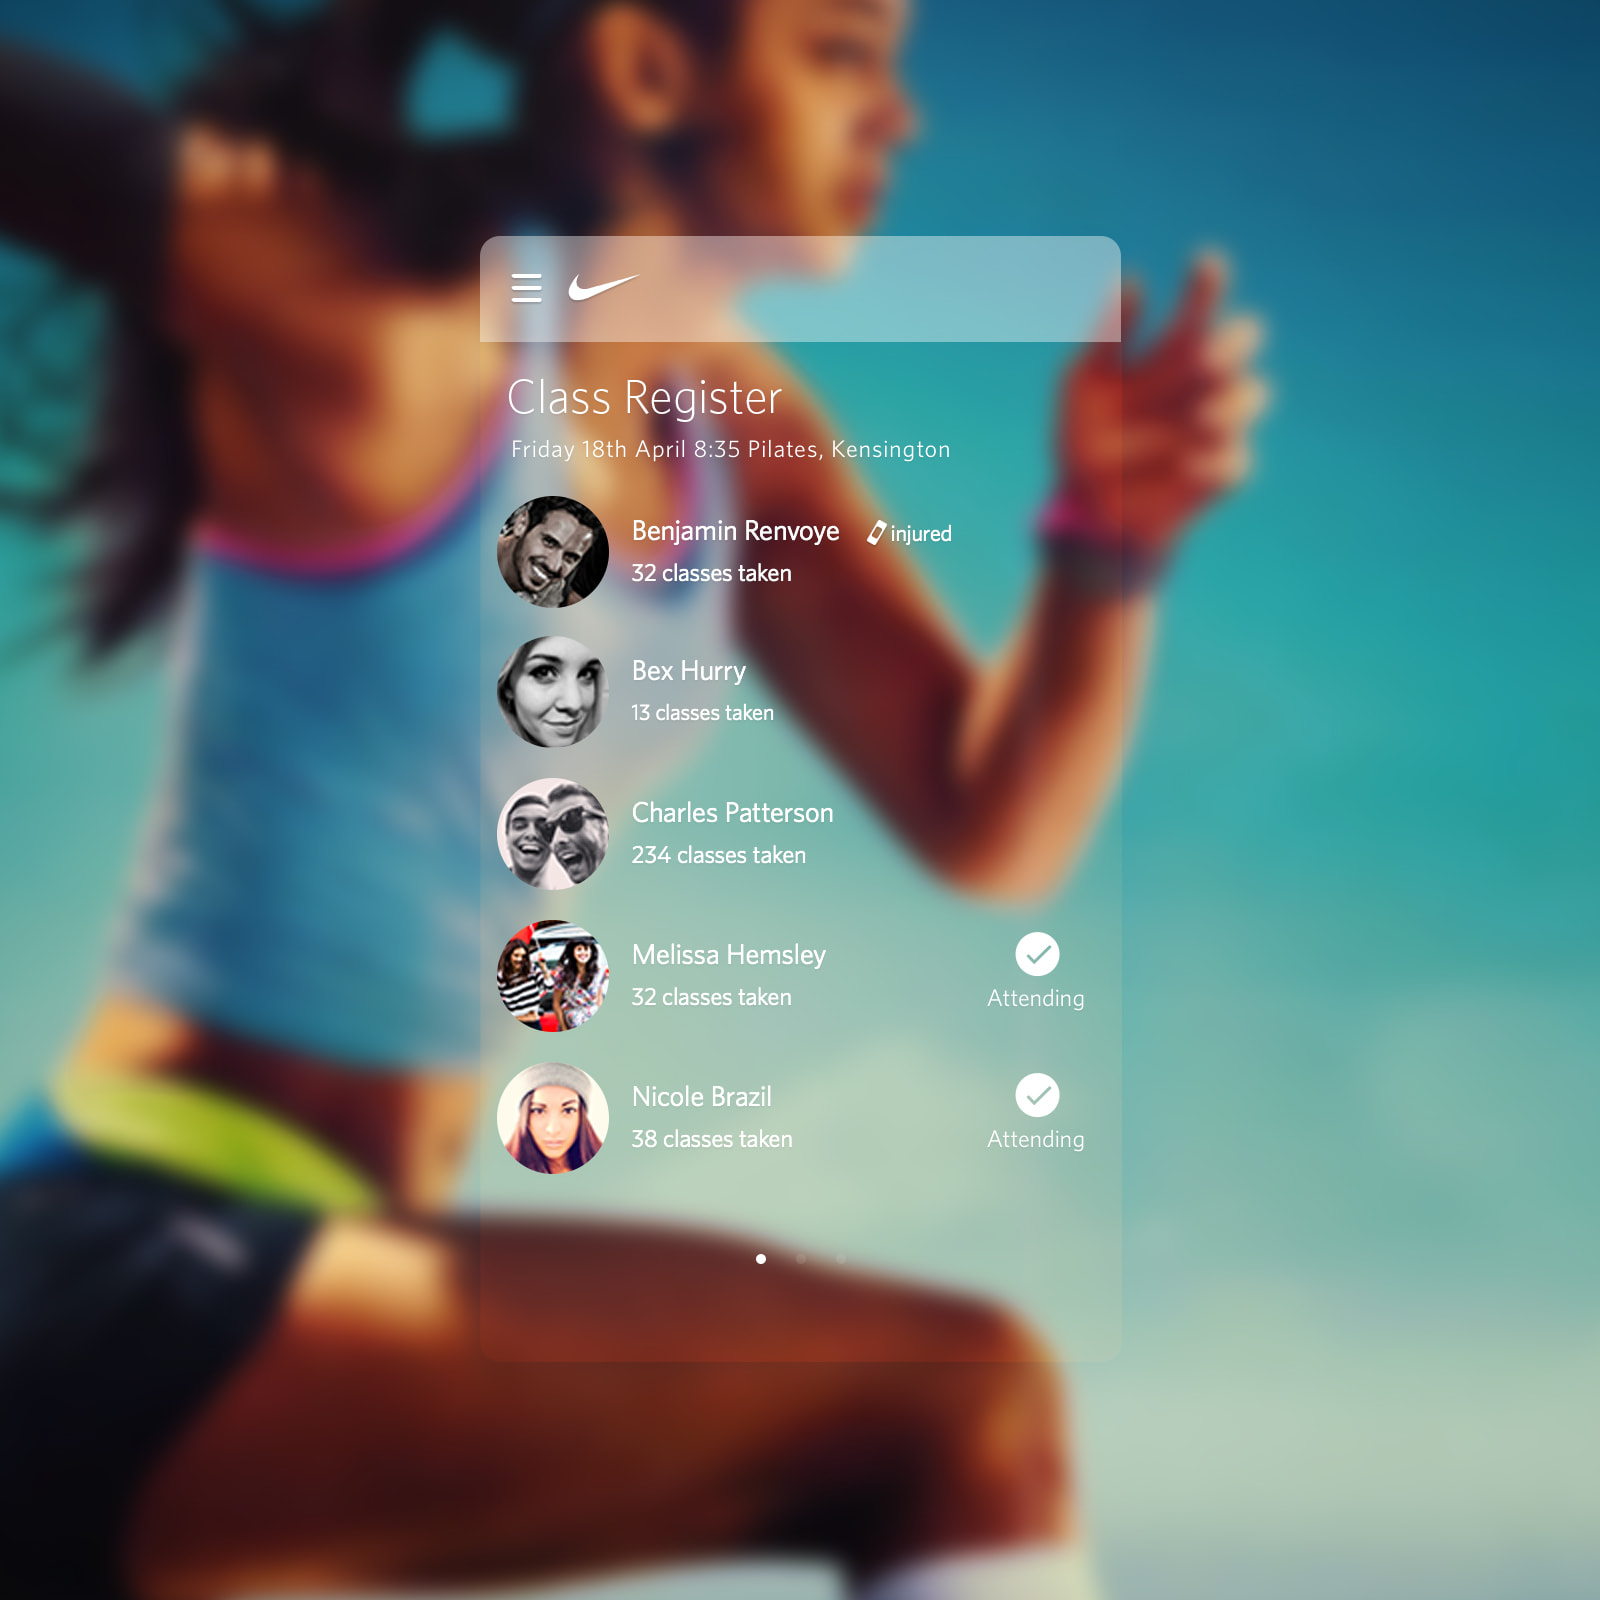Click the Nike swoosh logo

coord(602,287)
